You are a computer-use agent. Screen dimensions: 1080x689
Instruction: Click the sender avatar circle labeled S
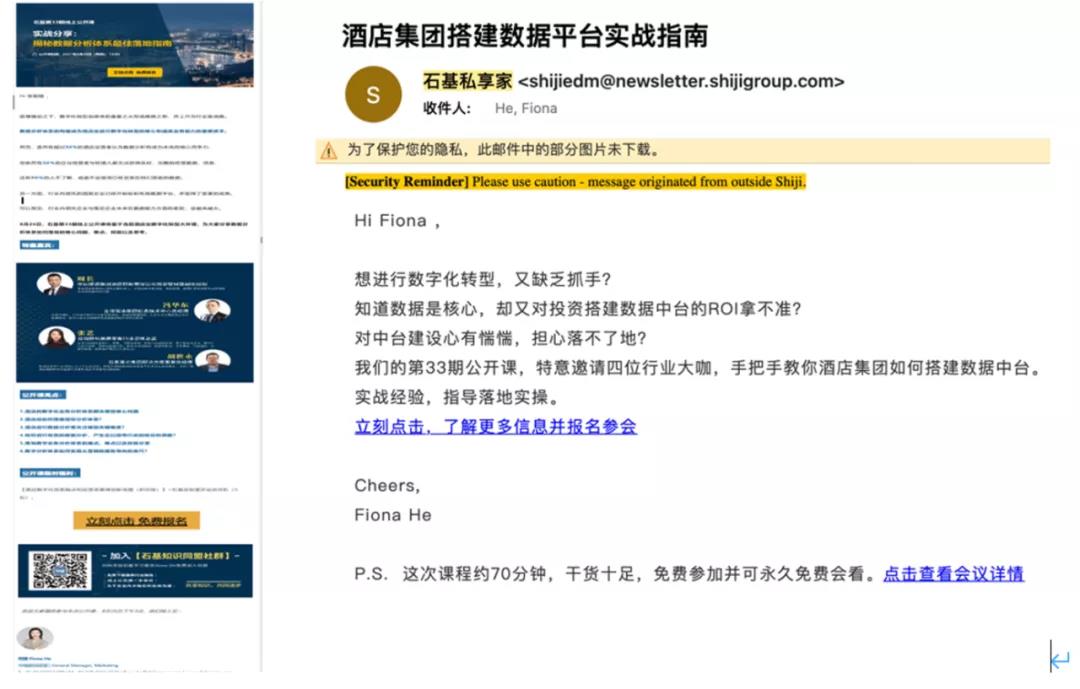(373, 95)
